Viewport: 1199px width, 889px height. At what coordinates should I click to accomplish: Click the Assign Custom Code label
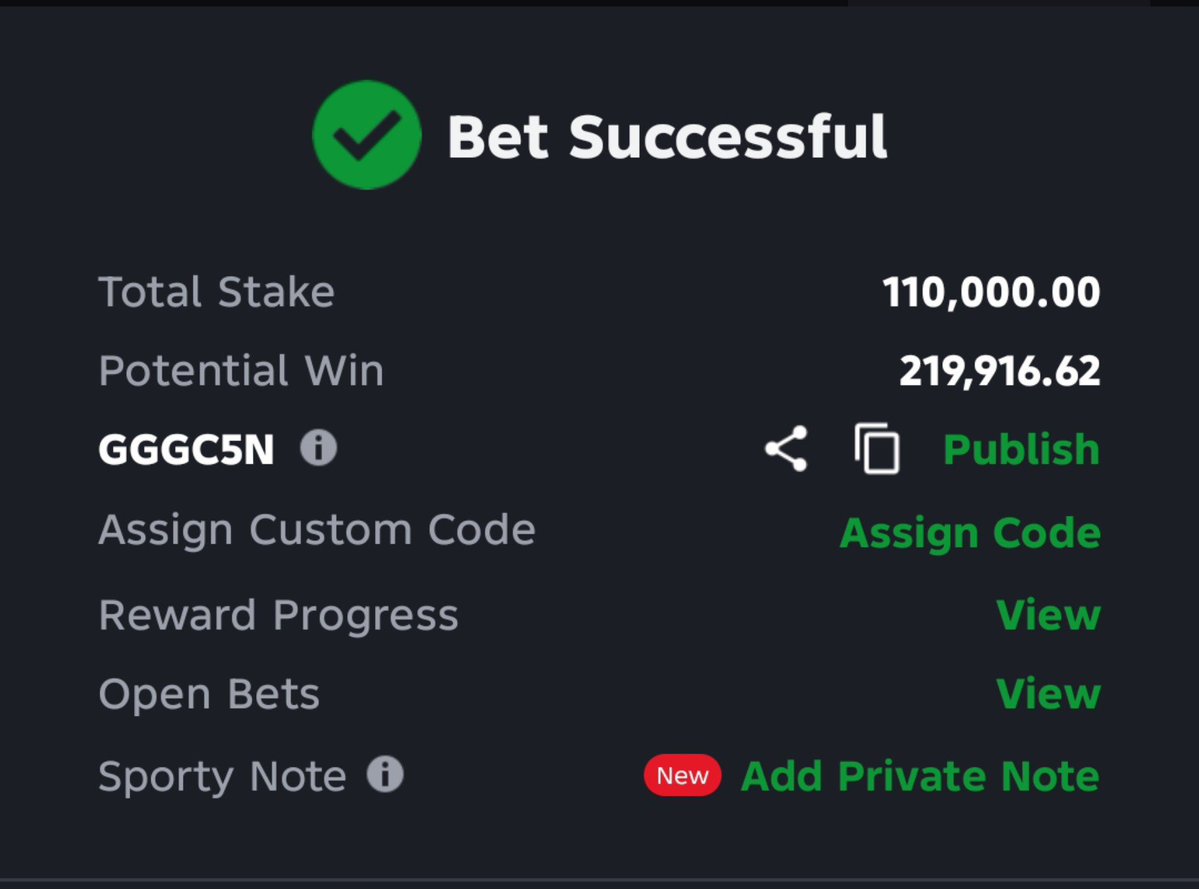(x=317, y=530)
